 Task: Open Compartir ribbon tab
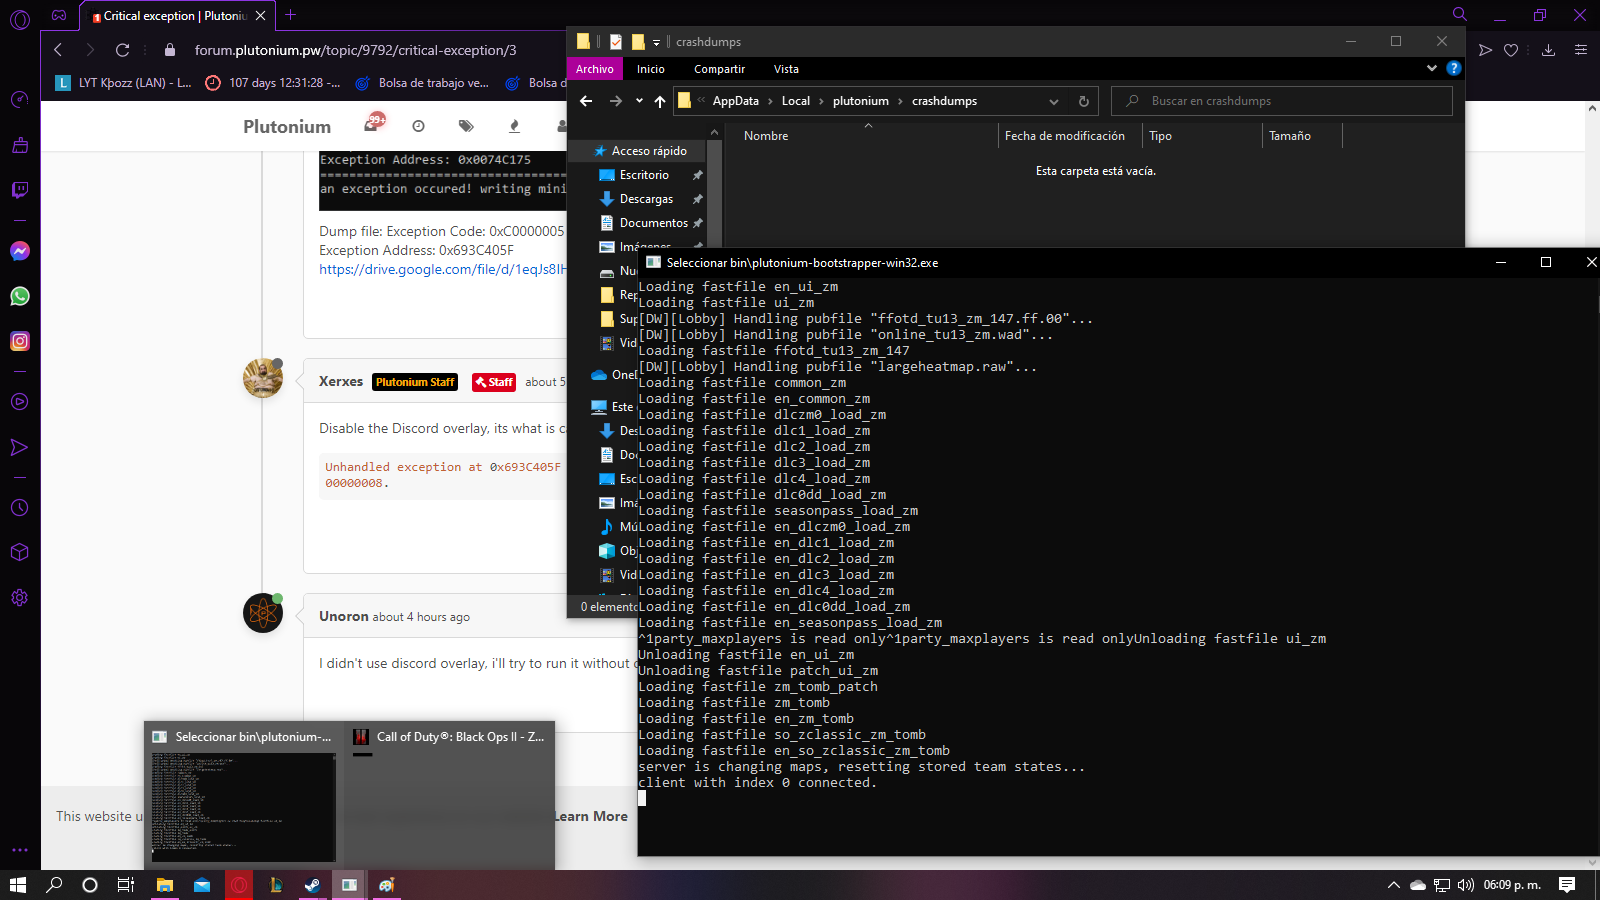click(x=719, y=69)
